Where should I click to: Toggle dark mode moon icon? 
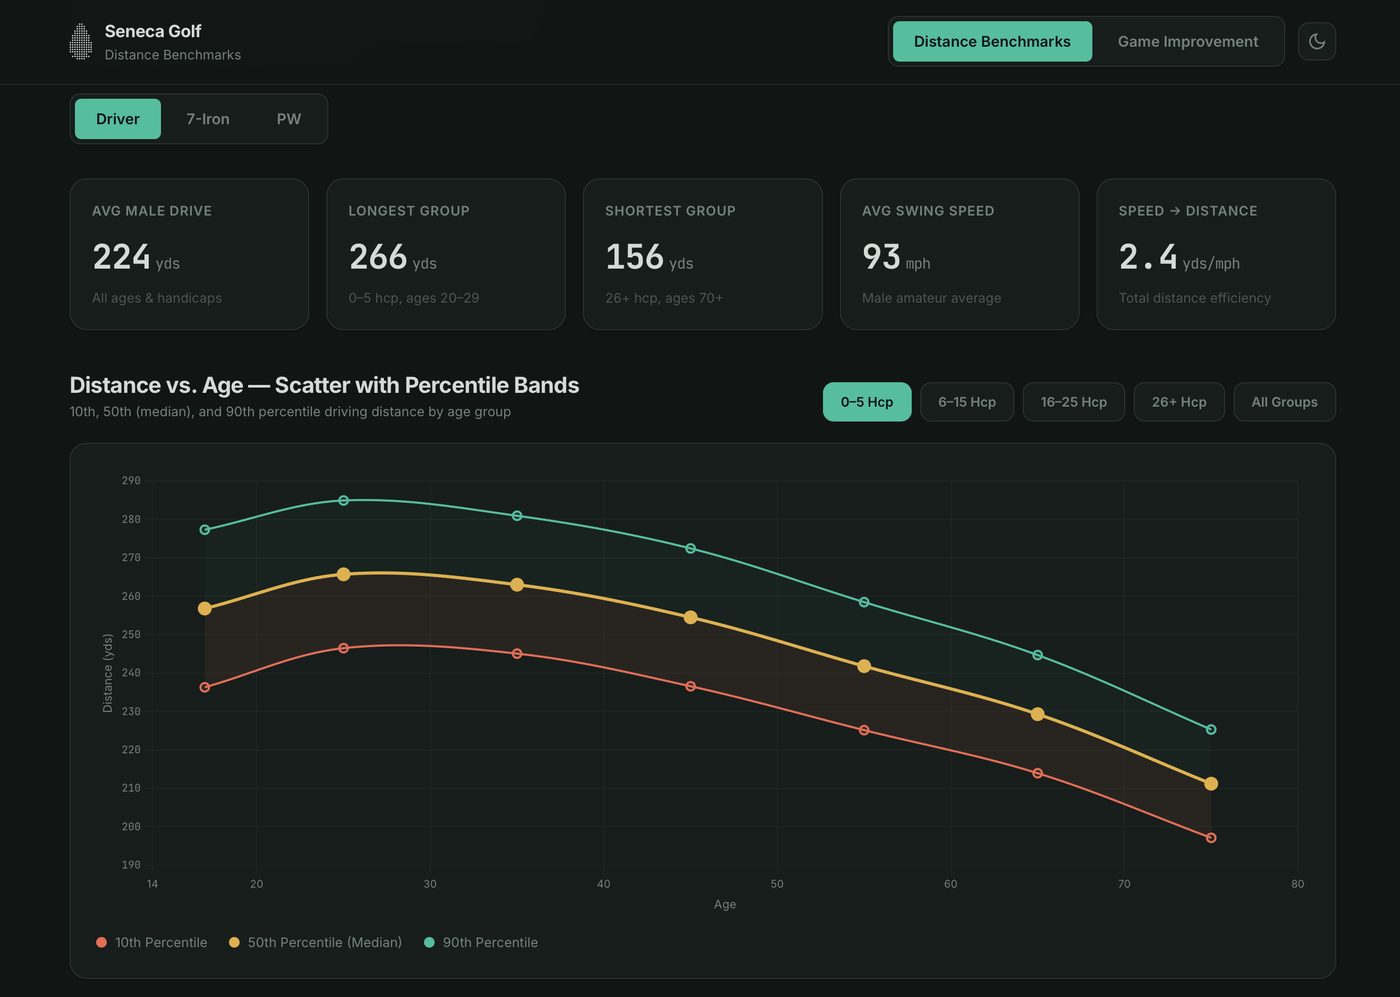1317,42
